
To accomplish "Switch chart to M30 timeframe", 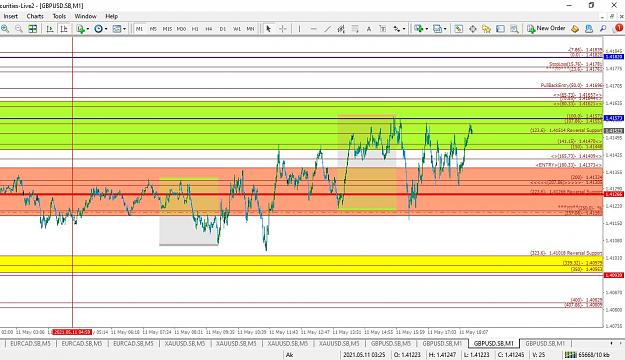I will tap(181, 29).
